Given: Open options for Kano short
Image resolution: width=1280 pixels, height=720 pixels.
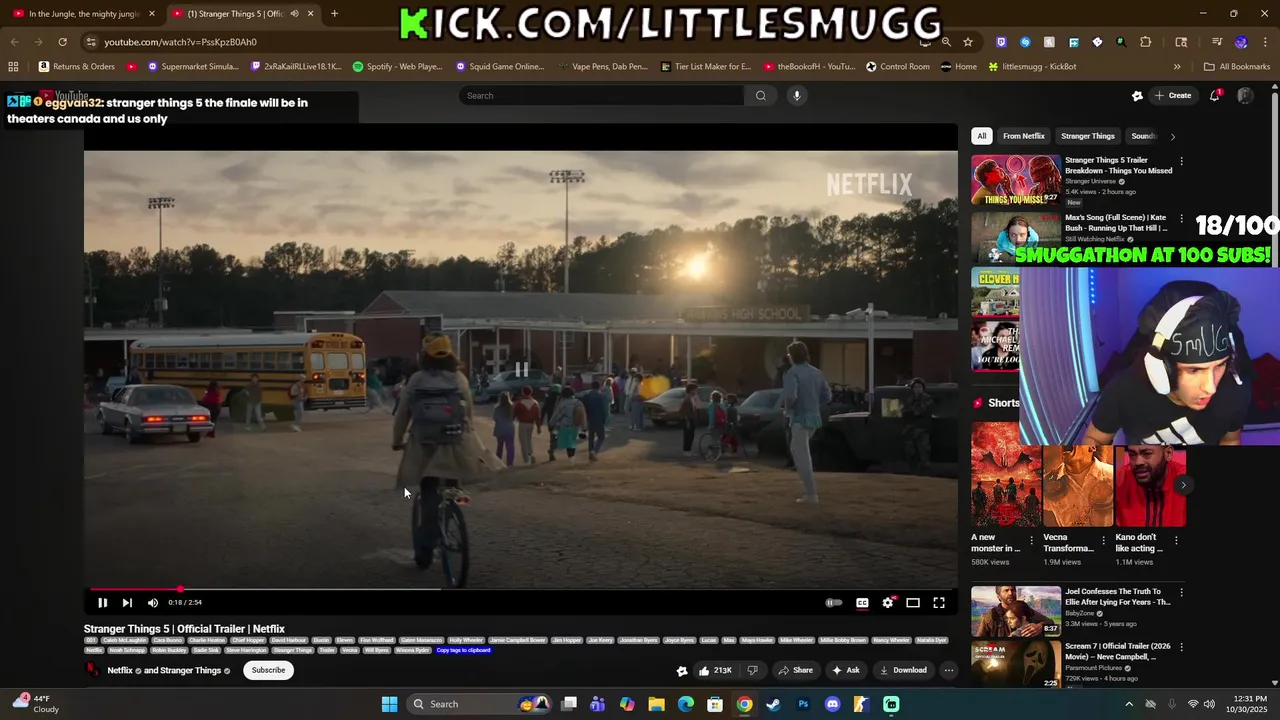Looking at the screenshot, I should (x=1176, y=540).
